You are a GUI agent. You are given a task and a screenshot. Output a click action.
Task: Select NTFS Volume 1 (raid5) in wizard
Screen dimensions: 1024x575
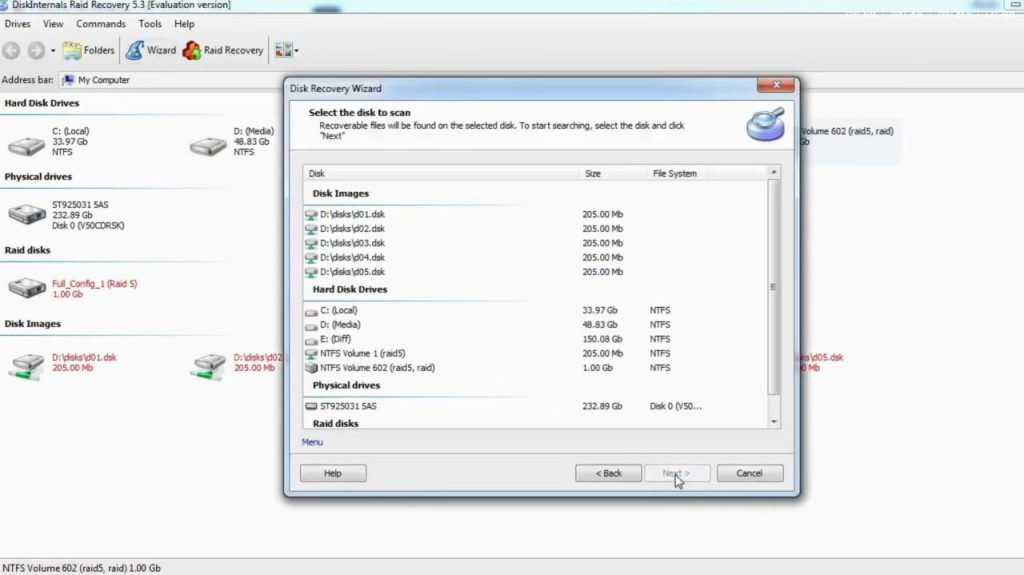(x=536, y=353)
